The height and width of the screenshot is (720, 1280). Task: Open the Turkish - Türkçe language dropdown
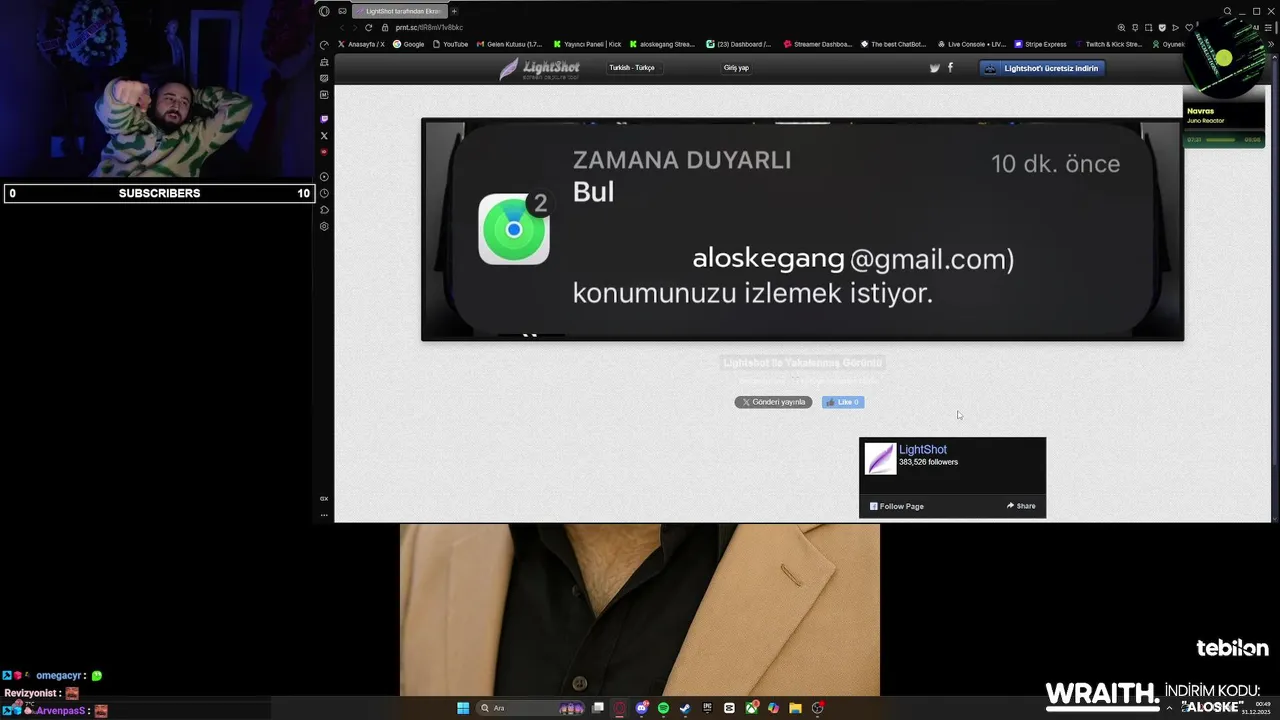[632, 68]
